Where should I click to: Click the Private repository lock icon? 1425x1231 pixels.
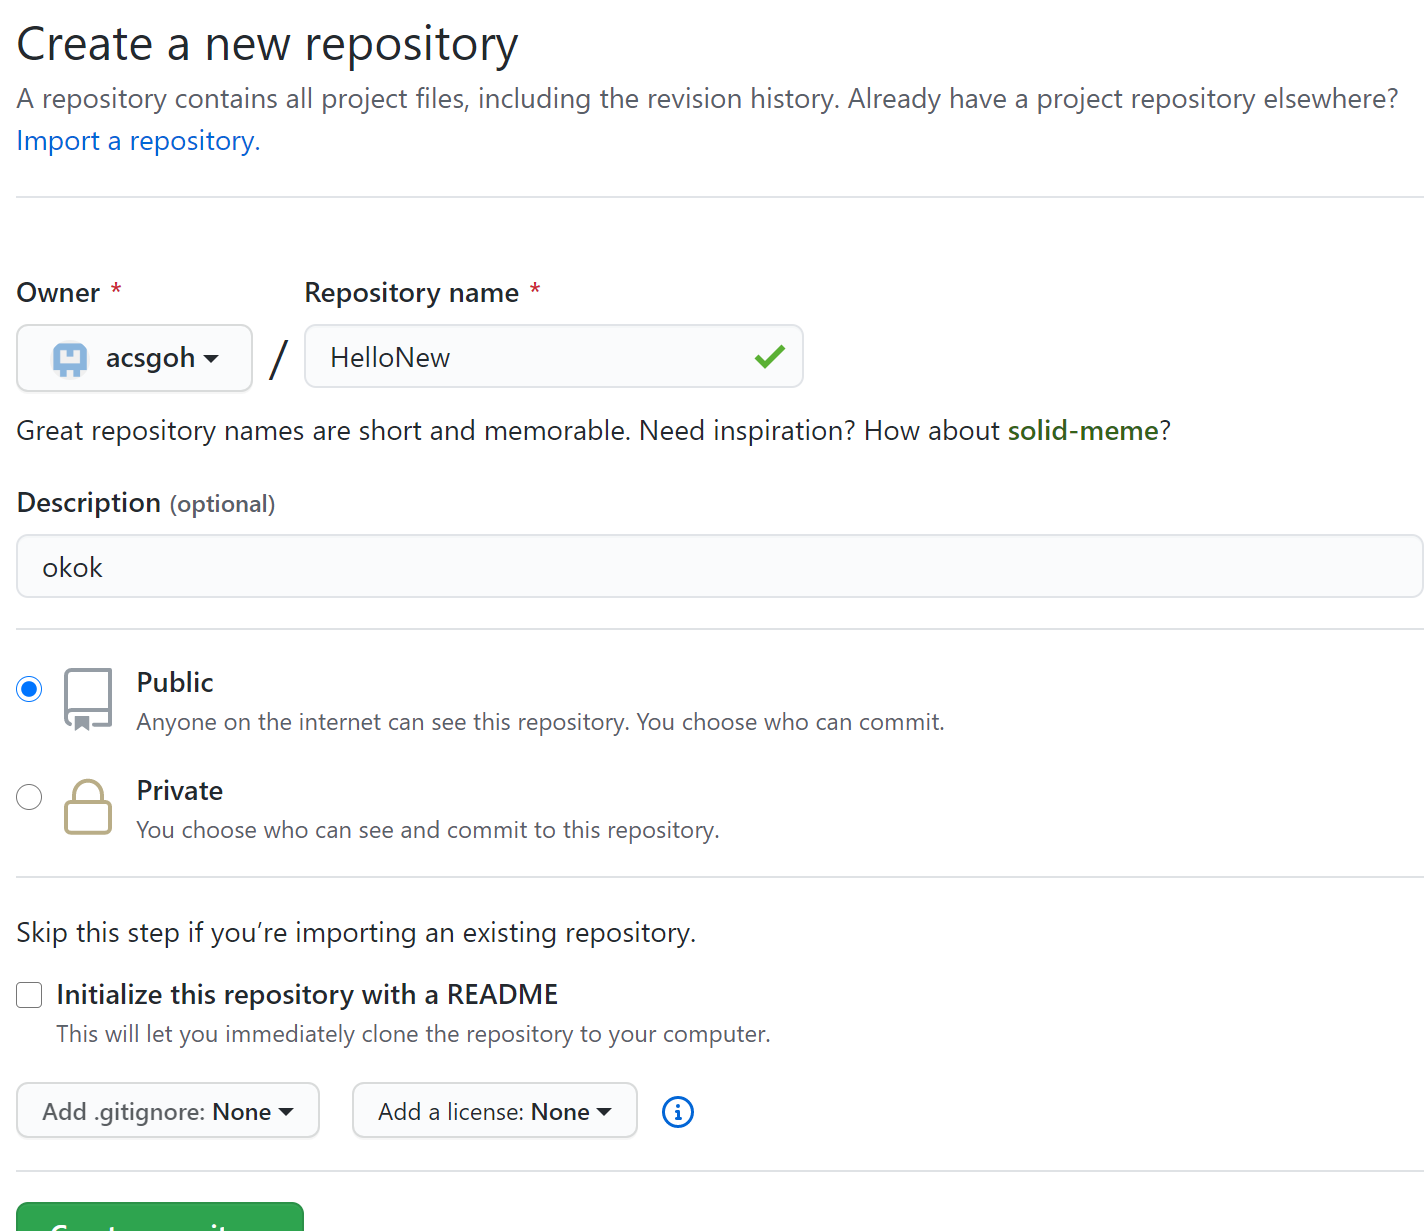88,806
